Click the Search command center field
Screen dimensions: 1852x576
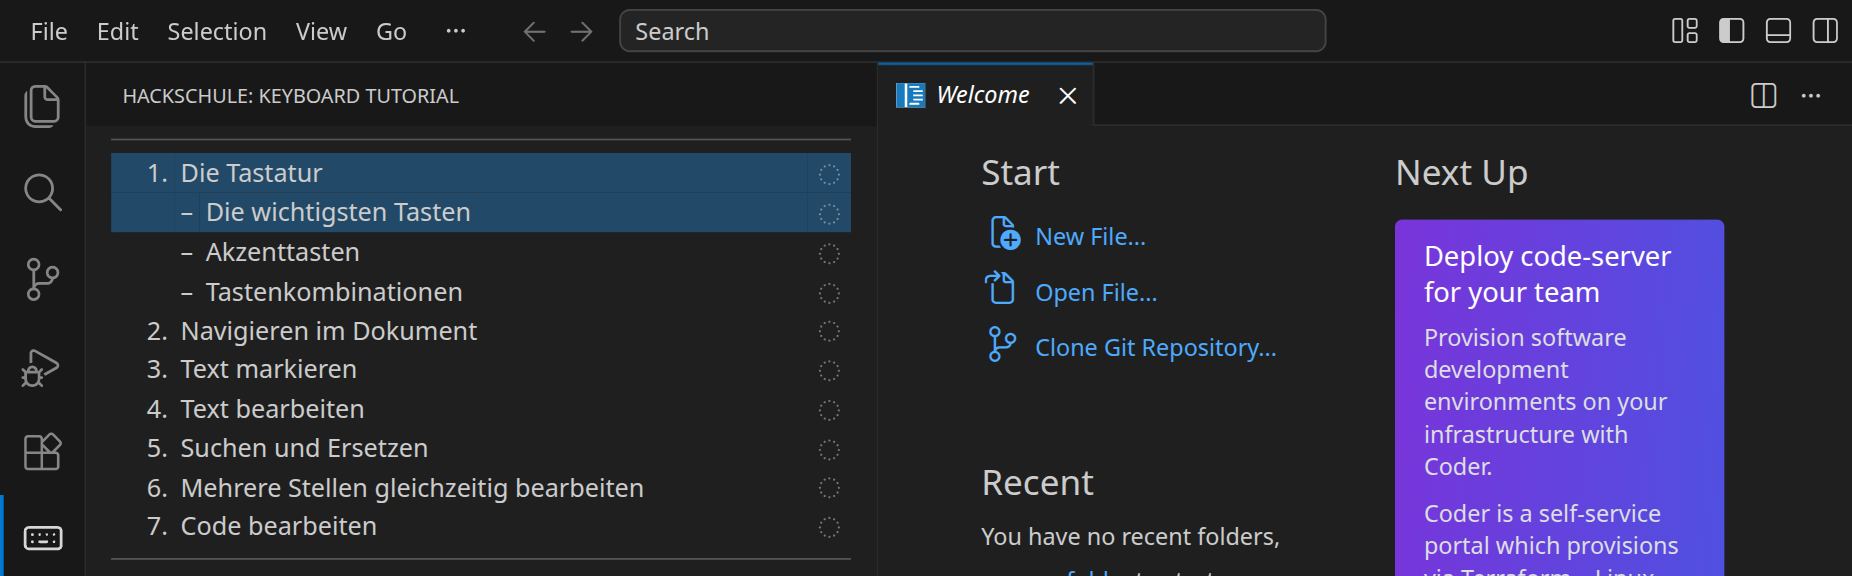click(973, 31)
